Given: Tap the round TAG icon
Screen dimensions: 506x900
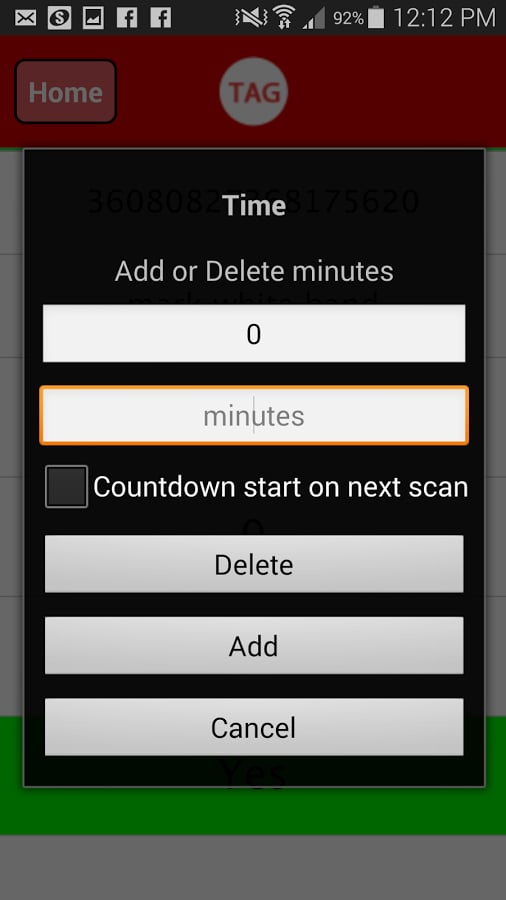Looking at the screenshot, I should [x=254, y=91].
